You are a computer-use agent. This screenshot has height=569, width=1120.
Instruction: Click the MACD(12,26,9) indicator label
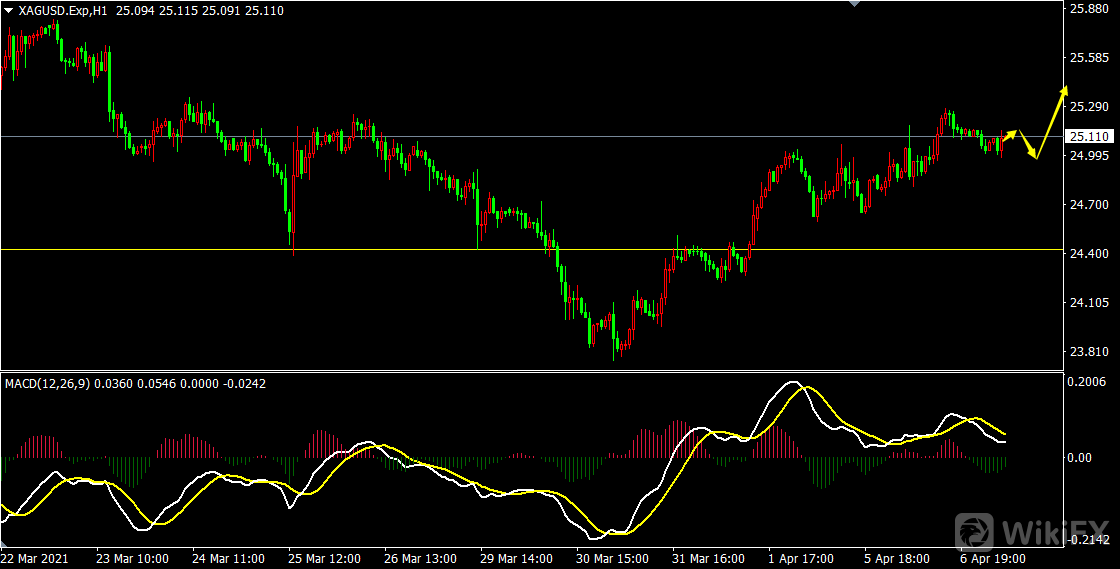click(x=48, y=383)
